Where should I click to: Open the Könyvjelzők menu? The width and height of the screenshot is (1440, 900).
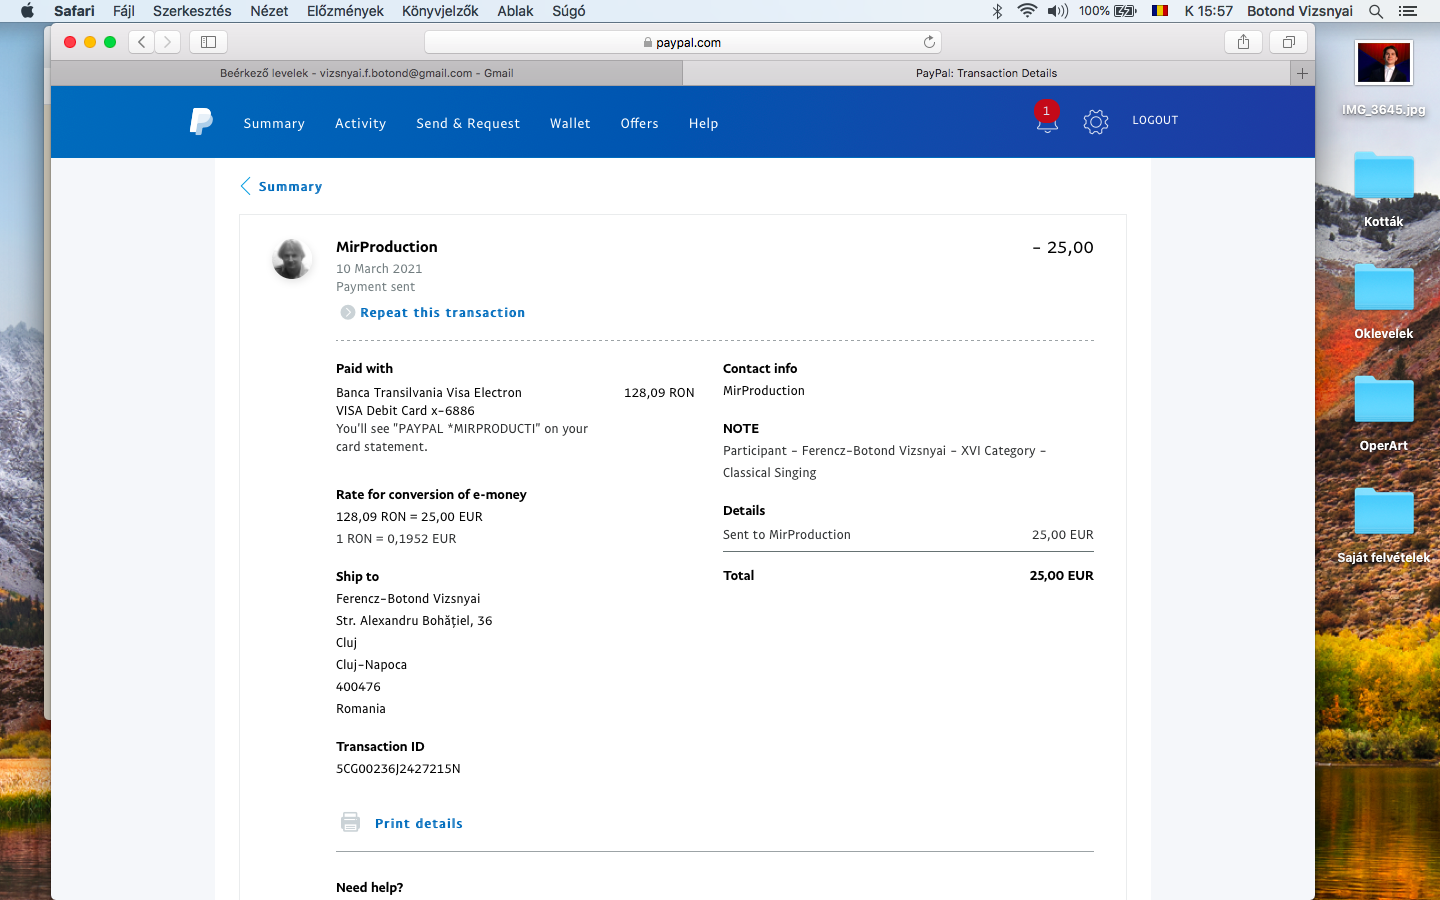[x=439, y=11]
